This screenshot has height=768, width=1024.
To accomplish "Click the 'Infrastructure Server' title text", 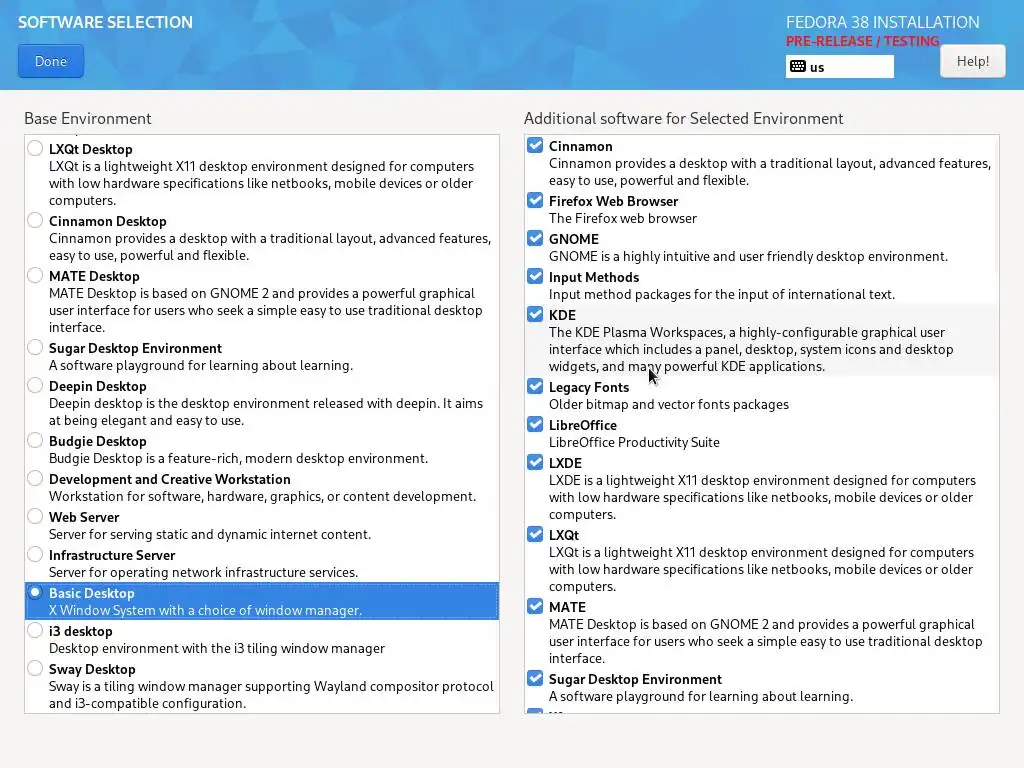I will click(x=112, y=555).
